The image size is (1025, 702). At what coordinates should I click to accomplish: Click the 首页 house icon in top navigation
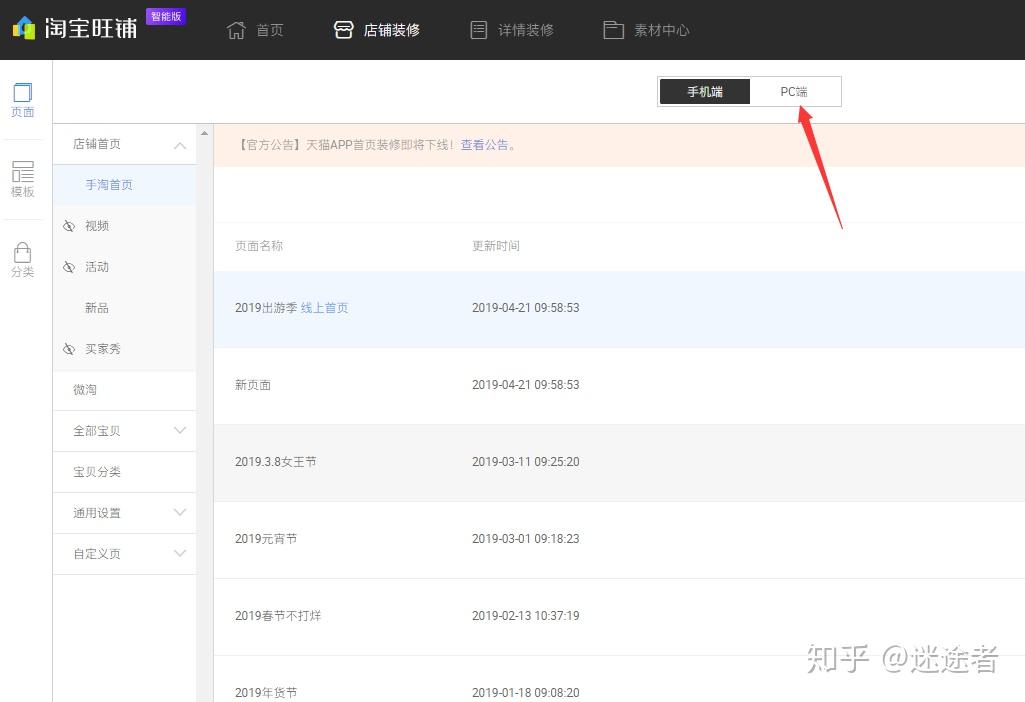coord(255,29)
